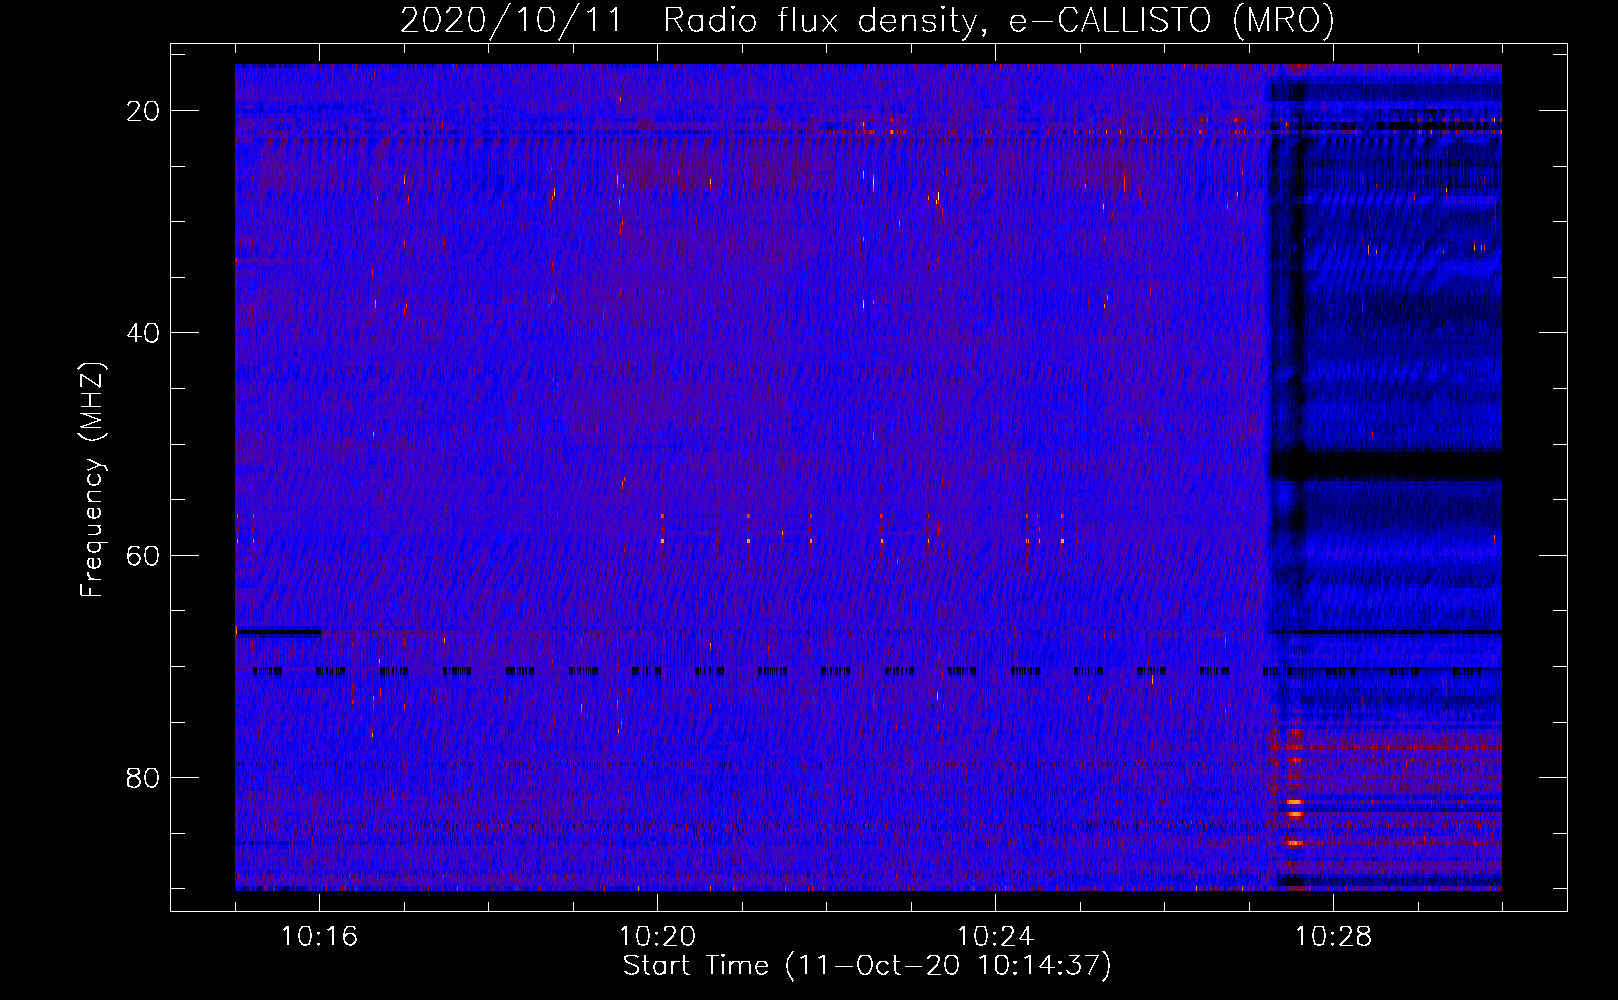The width and height of the screenshot is (1618, 1000).
Task: Click the black horizontal band near 52 MHz
Action: click(x=1386, y=465)
